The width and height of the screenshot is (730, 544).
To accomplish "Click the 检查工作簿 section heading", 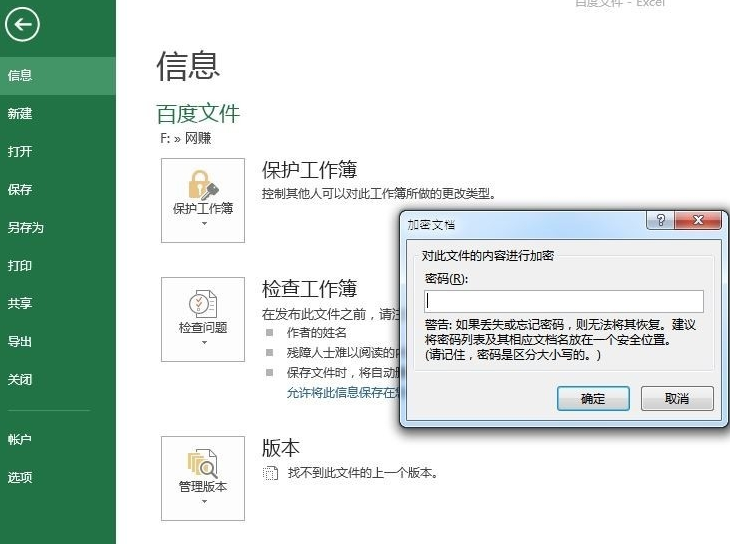I will point(310,289).
